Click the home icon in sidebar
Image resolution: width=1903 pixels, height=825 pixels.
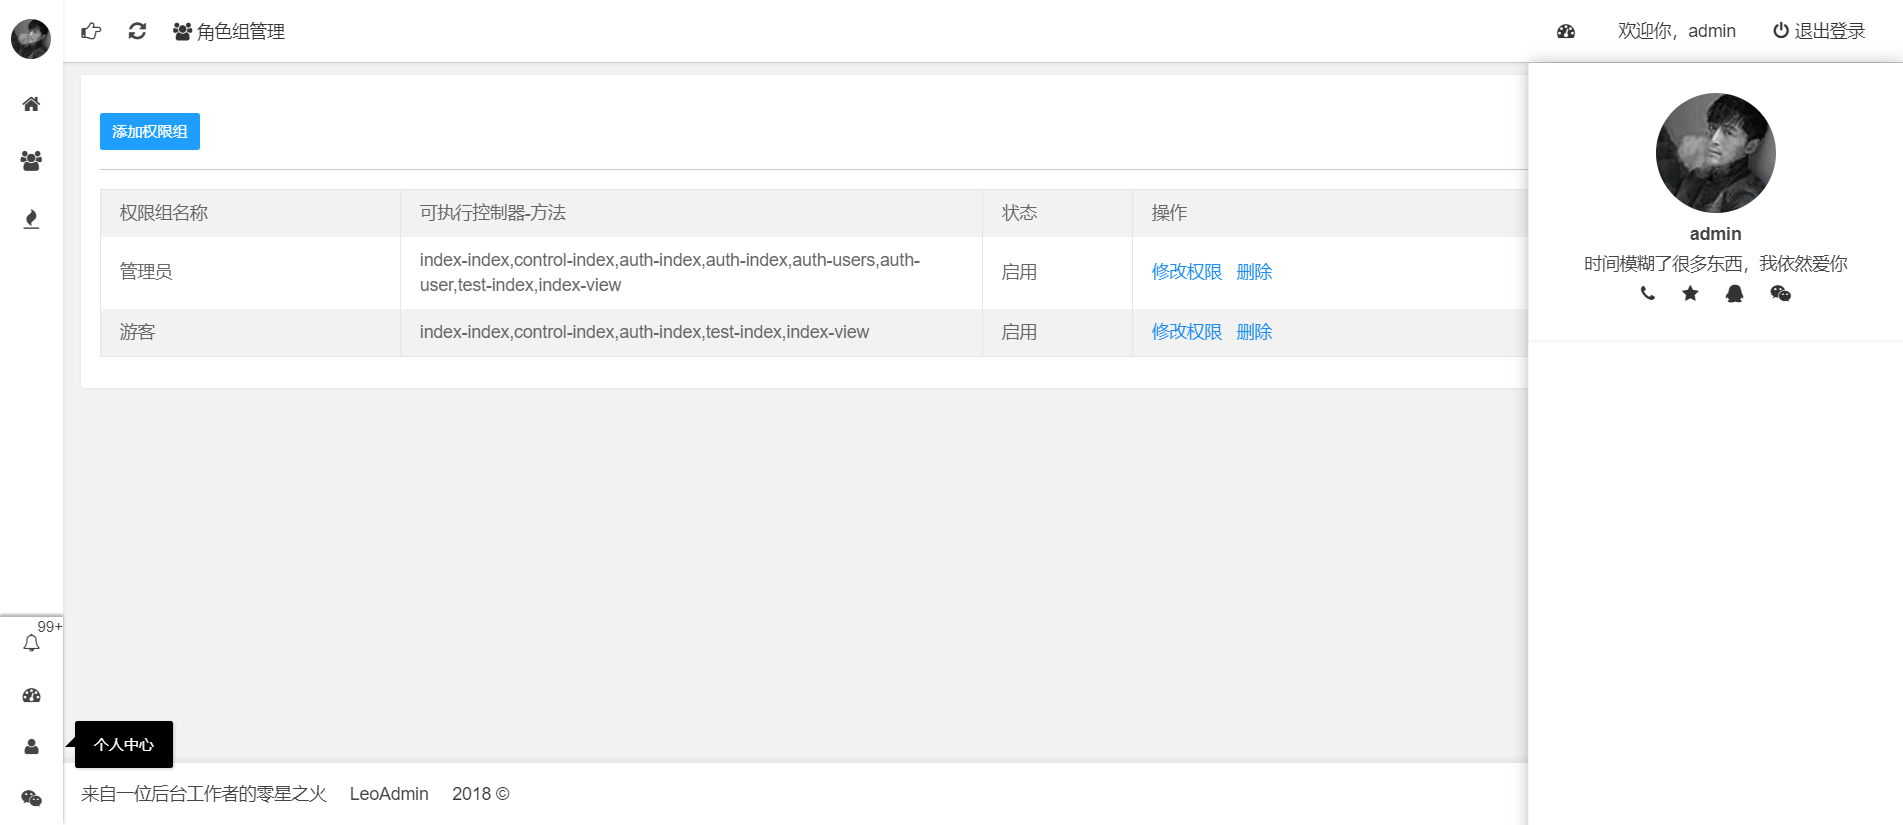pos(31,104)
